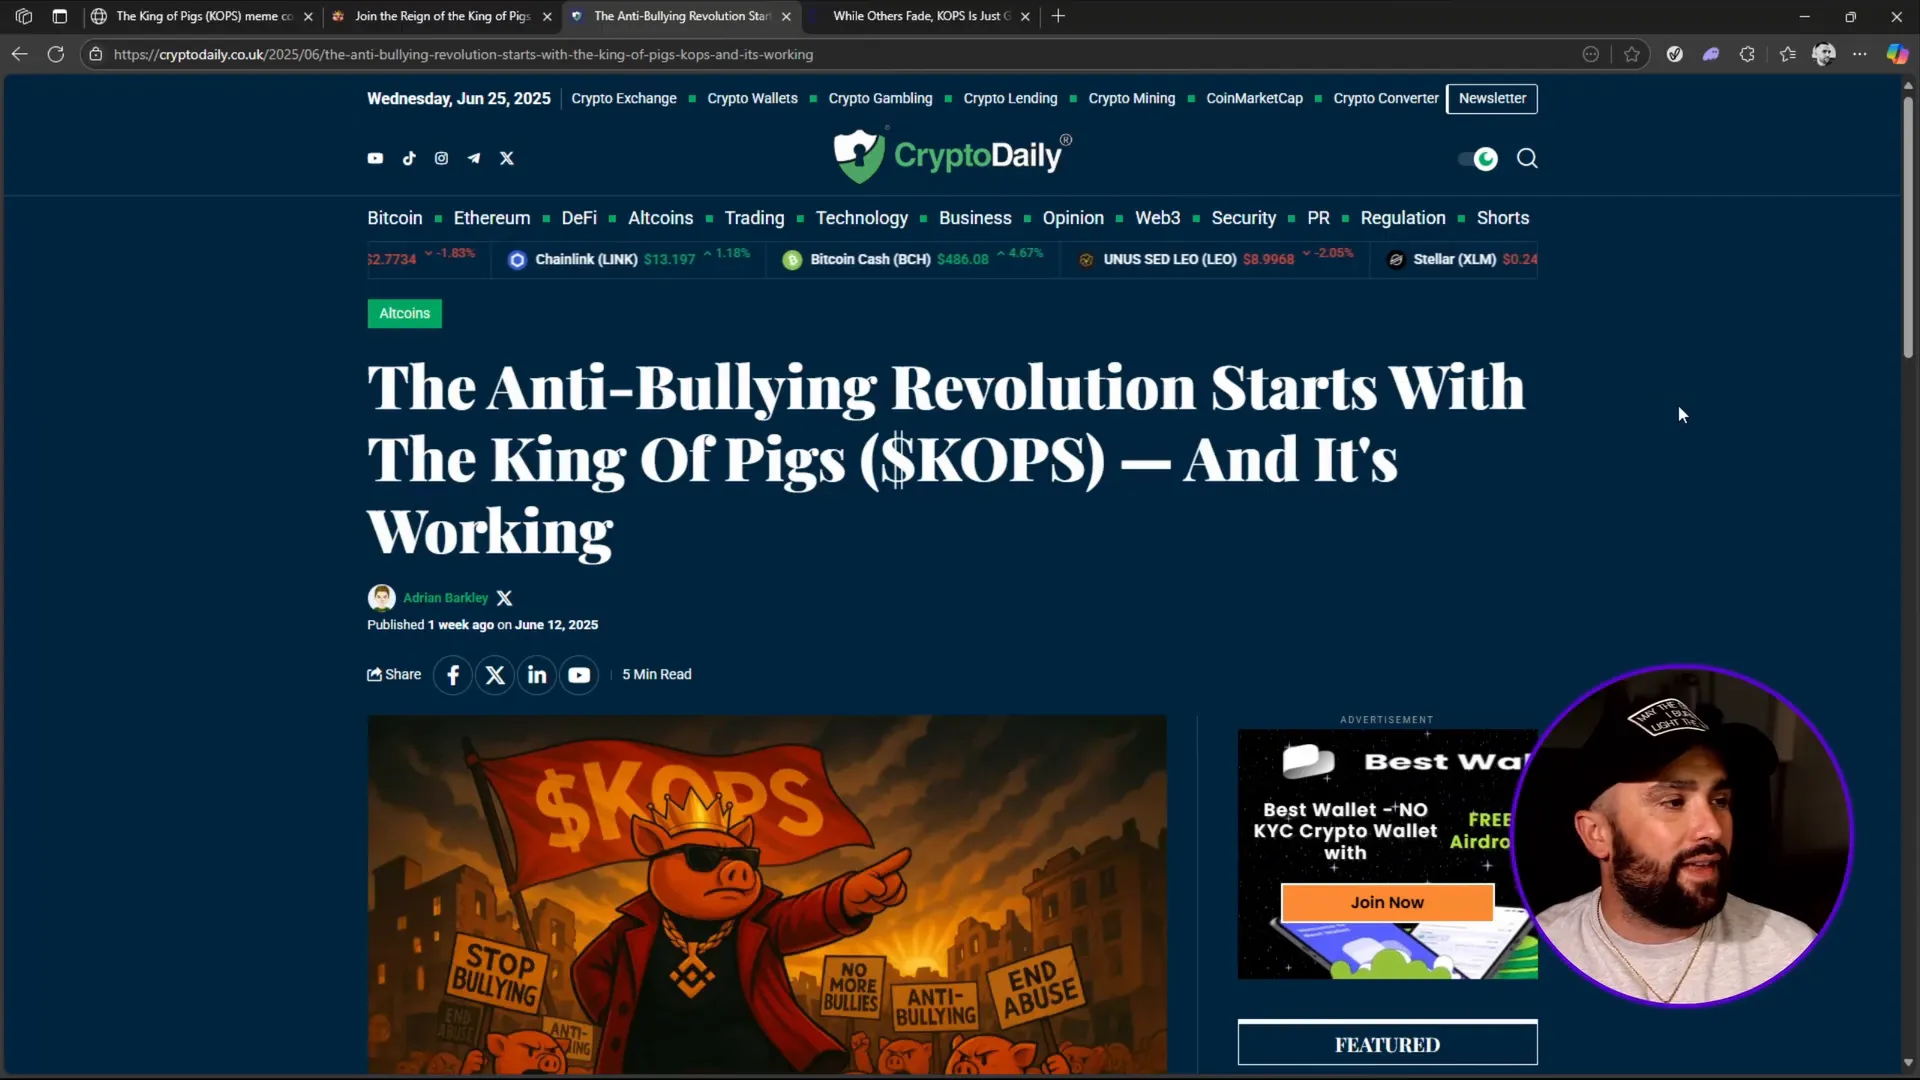This screenshot has height=1080, width=1920.
Task: Share article on Facebook
Action: (453, 675)
